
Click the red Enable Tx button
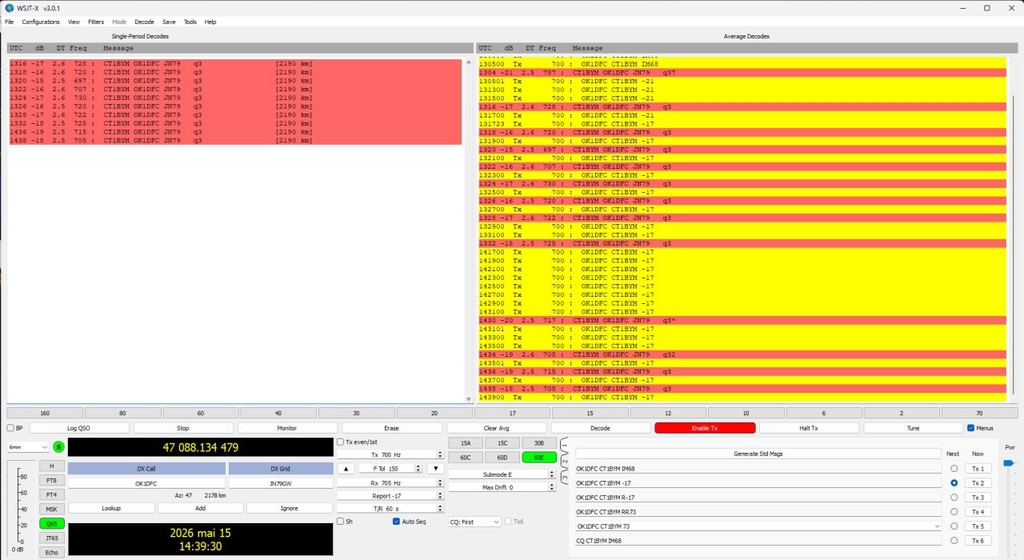tap(705, 428)
